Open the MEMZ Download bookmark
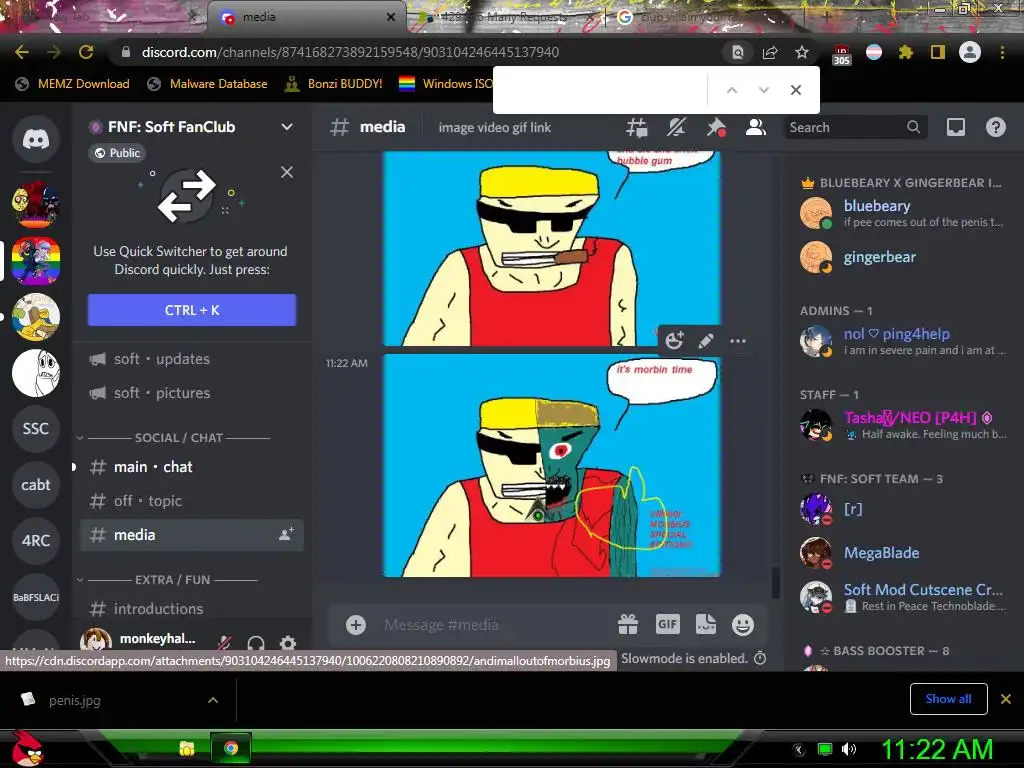 click(x=72, y=84)
